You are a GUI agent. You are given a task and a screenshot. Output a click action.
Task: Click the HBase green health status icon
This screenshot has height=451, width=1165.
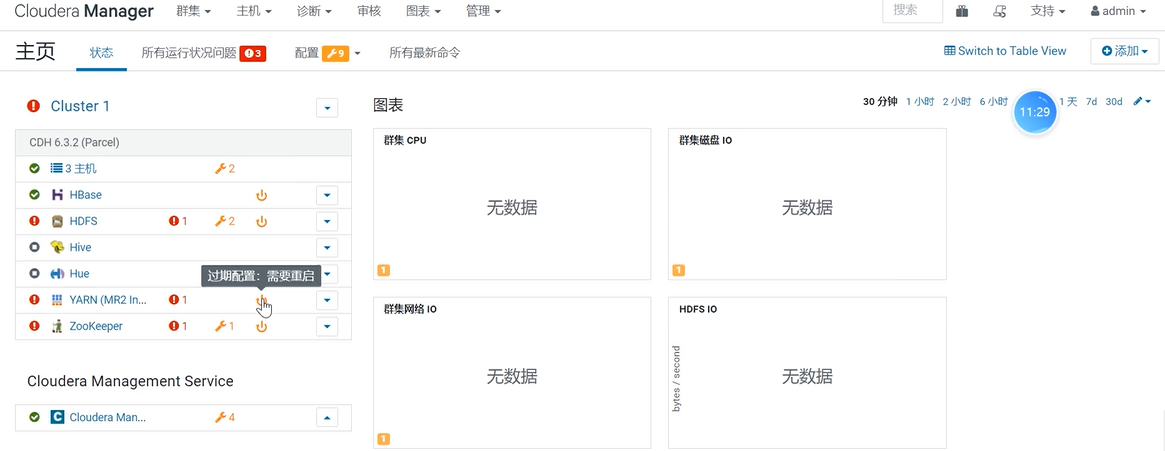(x=34, y=195)
